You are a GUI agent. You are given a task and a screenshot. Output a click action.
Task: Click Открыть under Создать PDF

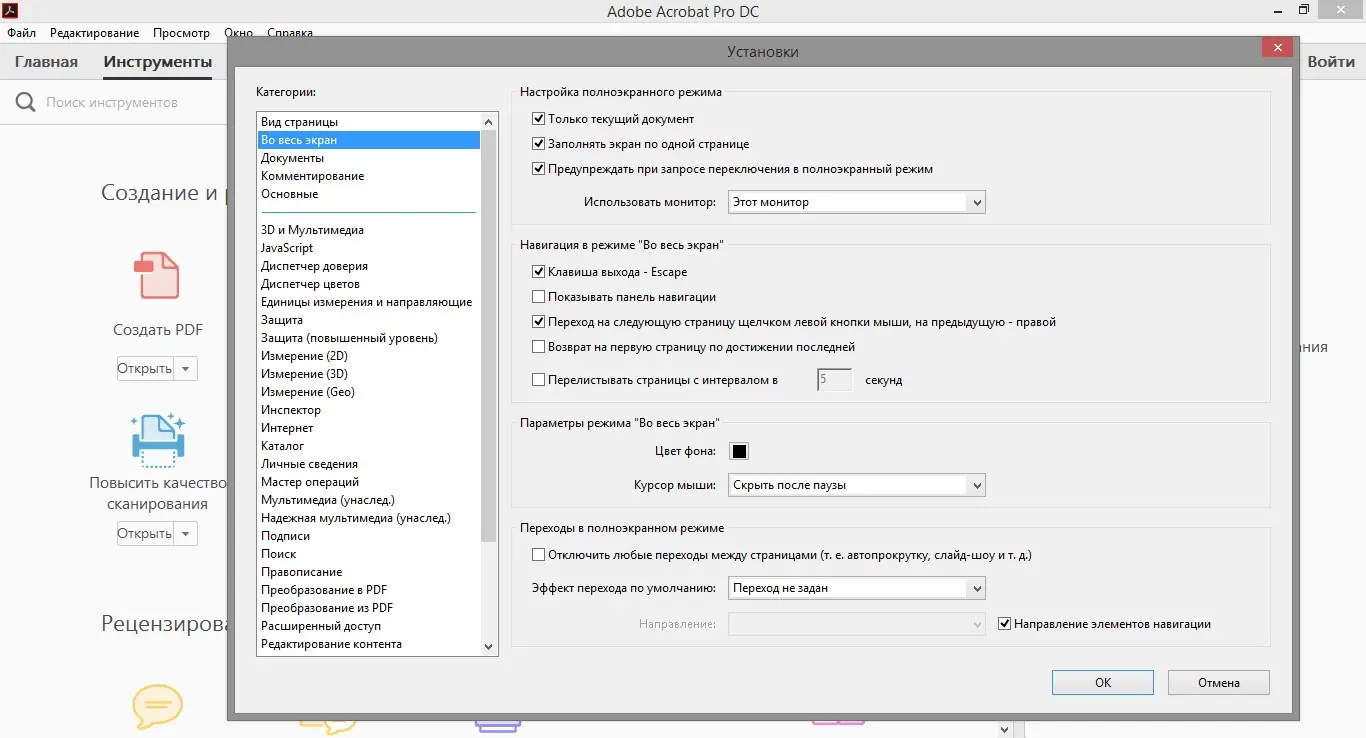(x=145, y=369)
